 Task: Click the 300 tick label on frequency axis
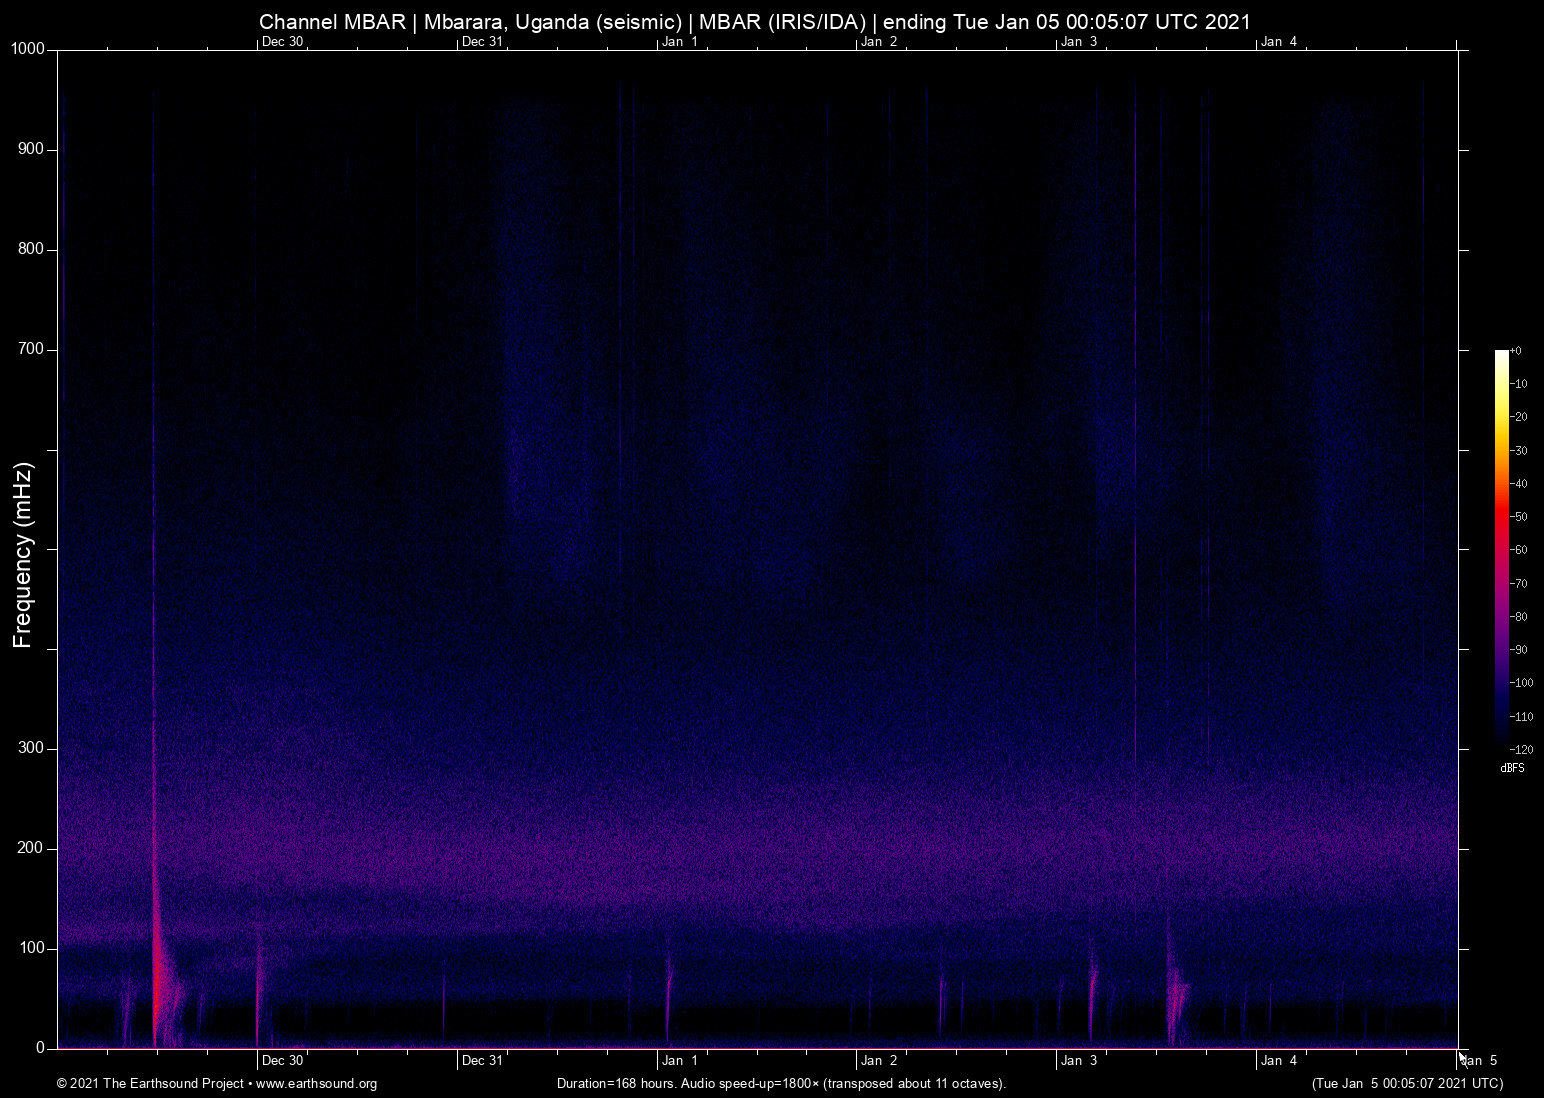[31, 748]
